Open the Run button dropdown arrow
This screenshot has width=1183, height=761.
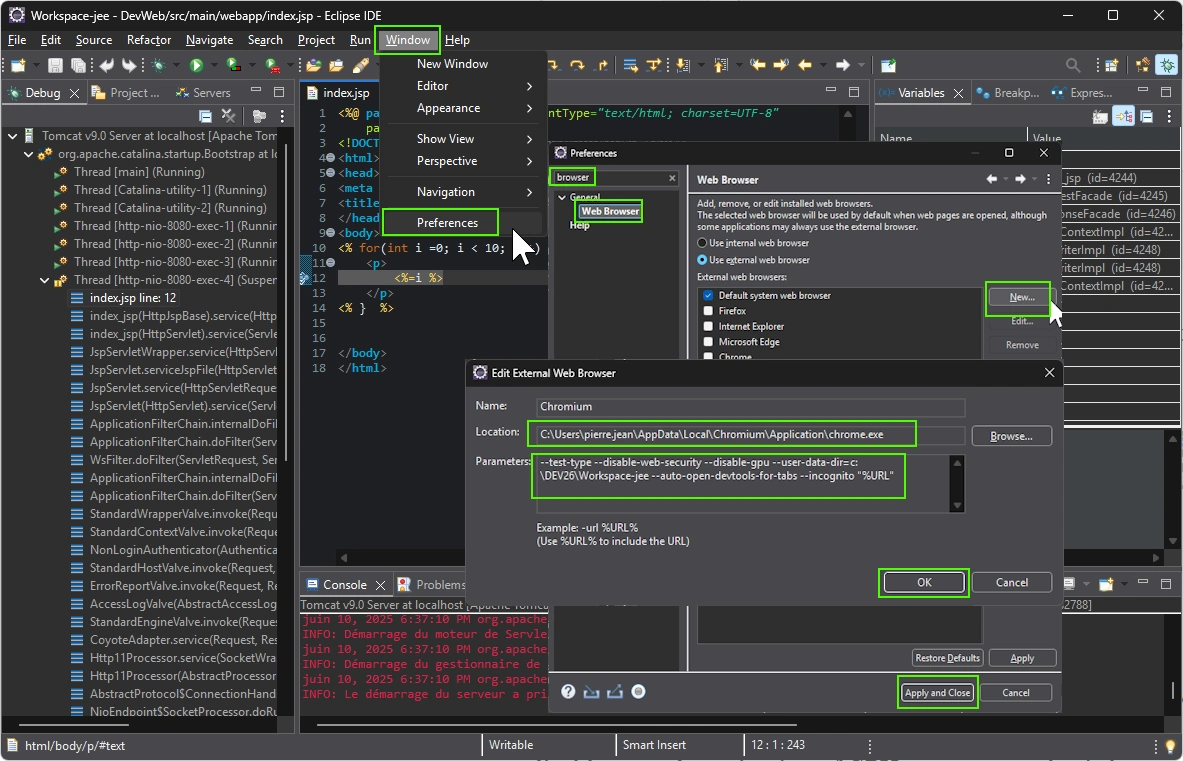pyautogui.click(x=214, y=66)
